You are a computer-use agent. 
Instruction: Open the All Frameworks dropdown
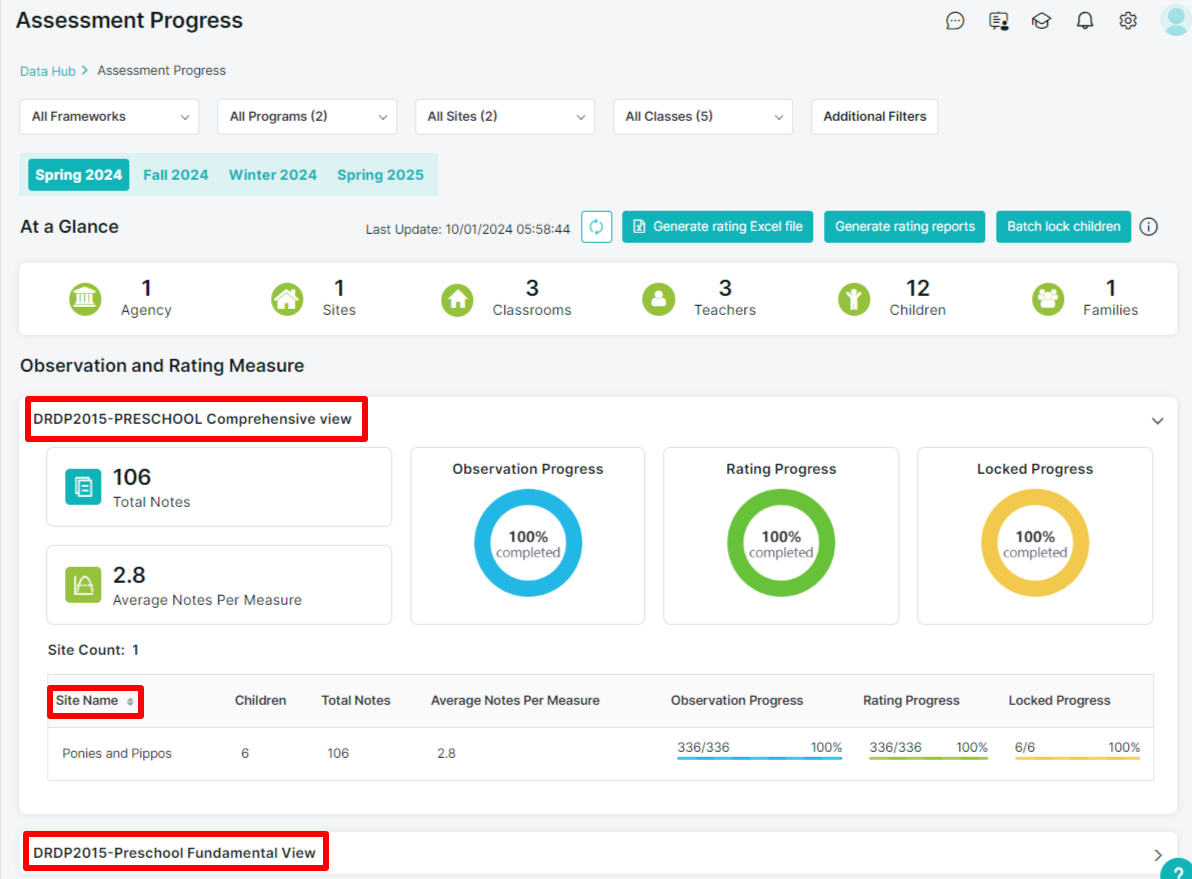[109, 117]
